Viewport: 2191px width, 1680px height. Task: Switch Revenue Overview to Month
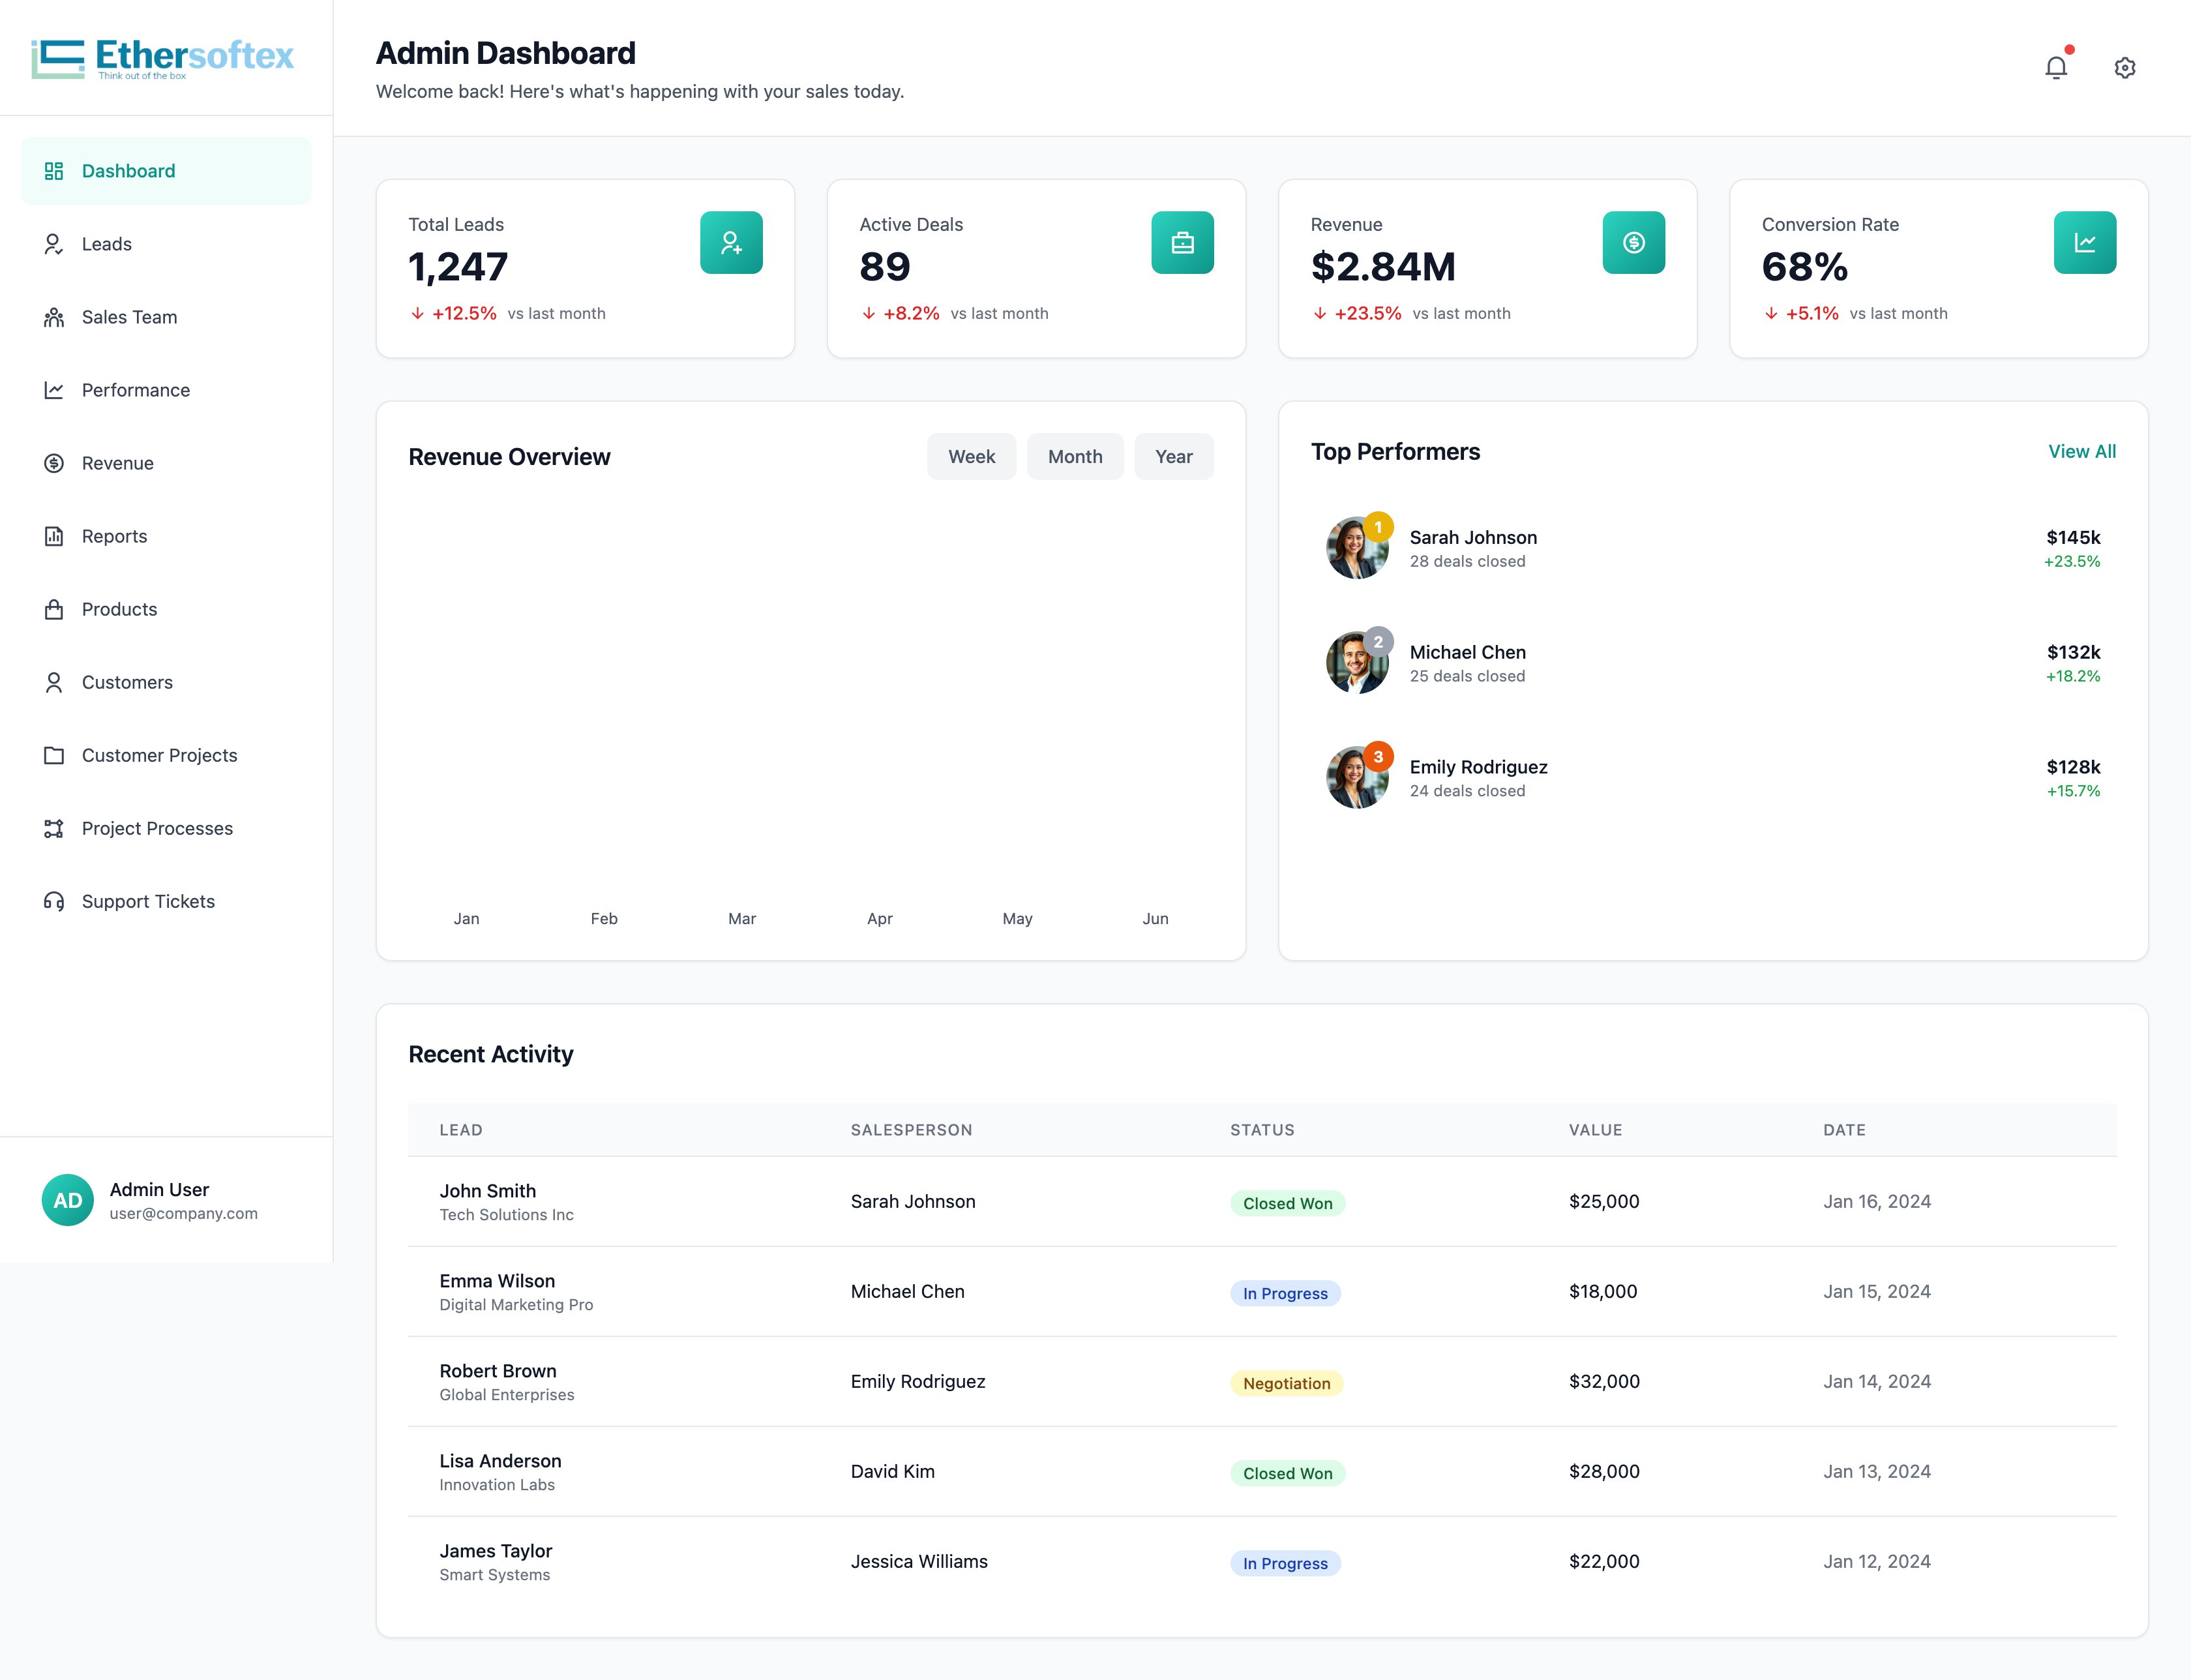pos(1075,456)
